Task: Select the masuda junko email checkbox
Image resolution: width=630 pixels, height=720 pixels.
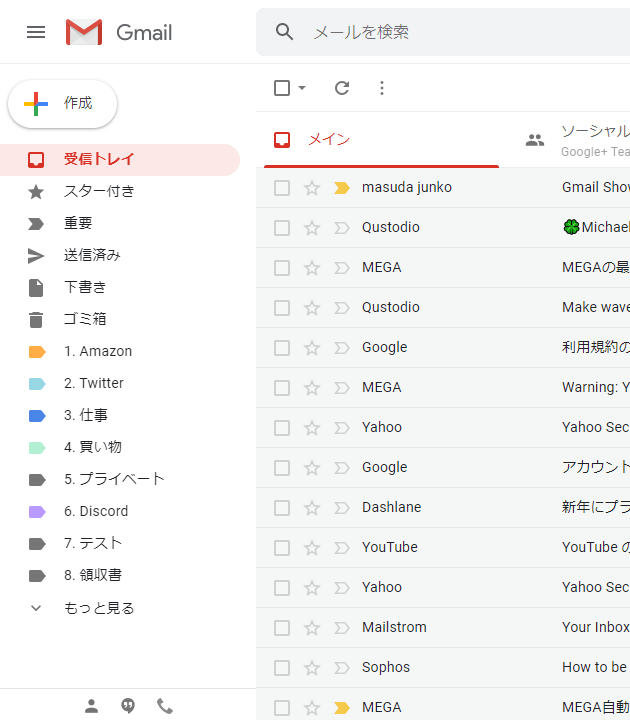Action: click(282, 188)
